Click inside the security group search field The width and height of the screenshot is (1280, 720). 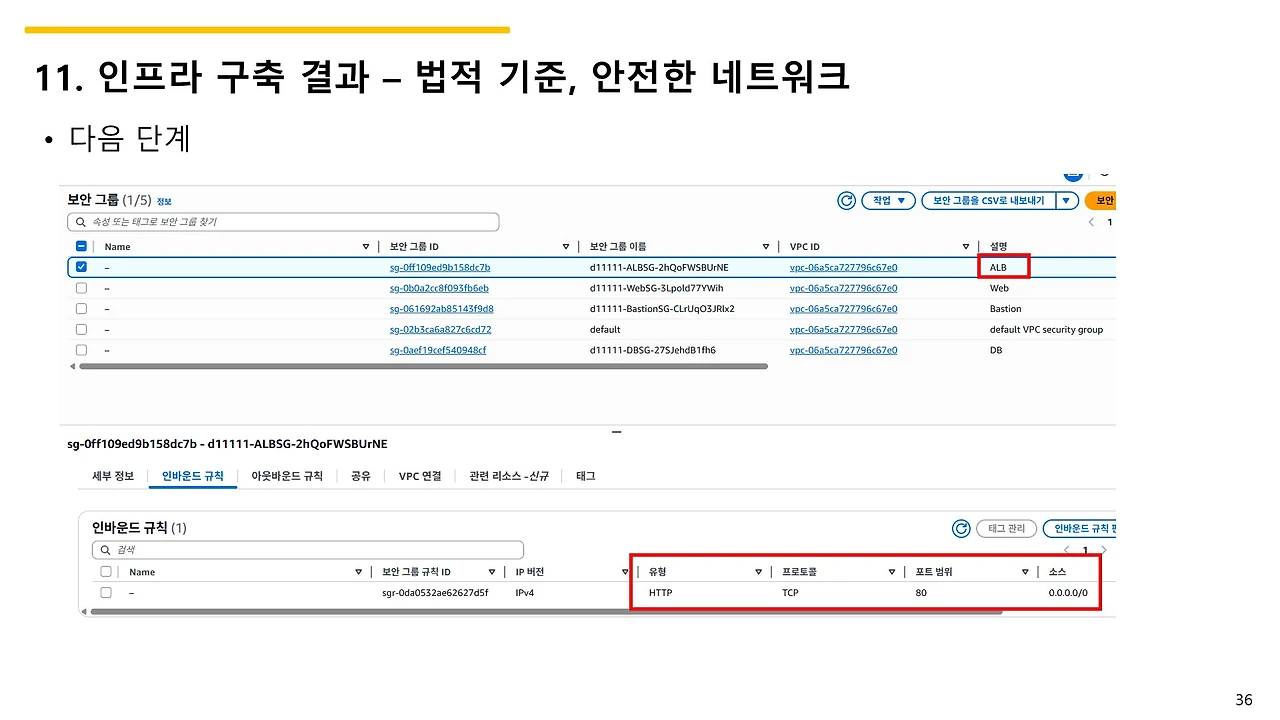coord(280,221)
